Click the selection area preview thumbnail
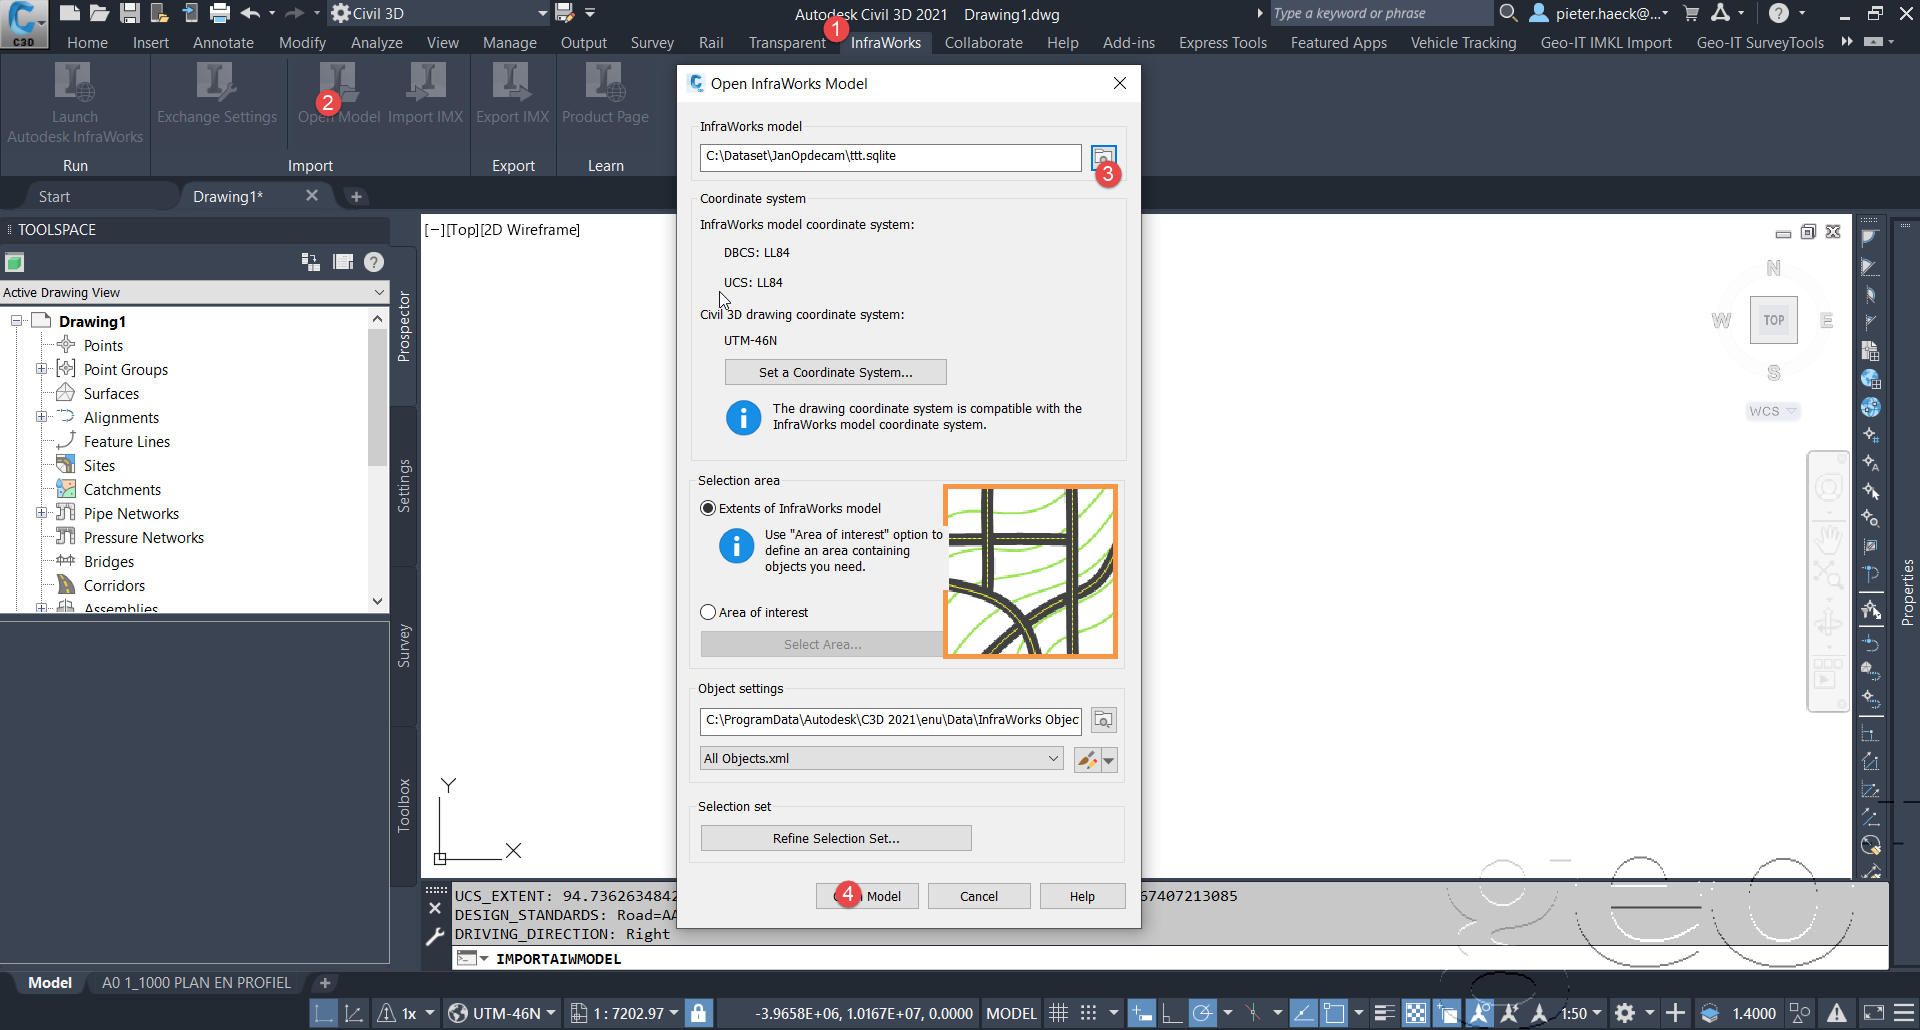Viewport: 1920px width, 1030px height. tap(1030, 572)
